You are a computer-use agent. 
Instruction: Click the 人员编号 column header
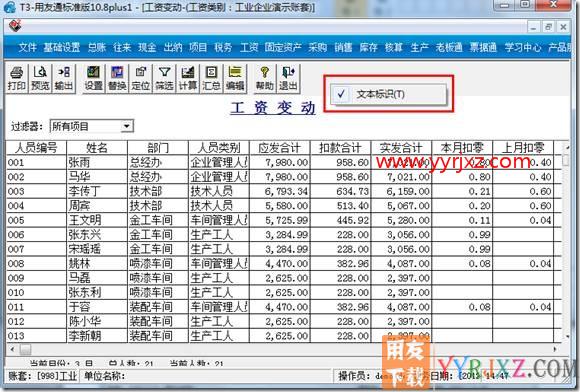pos(36,148)
